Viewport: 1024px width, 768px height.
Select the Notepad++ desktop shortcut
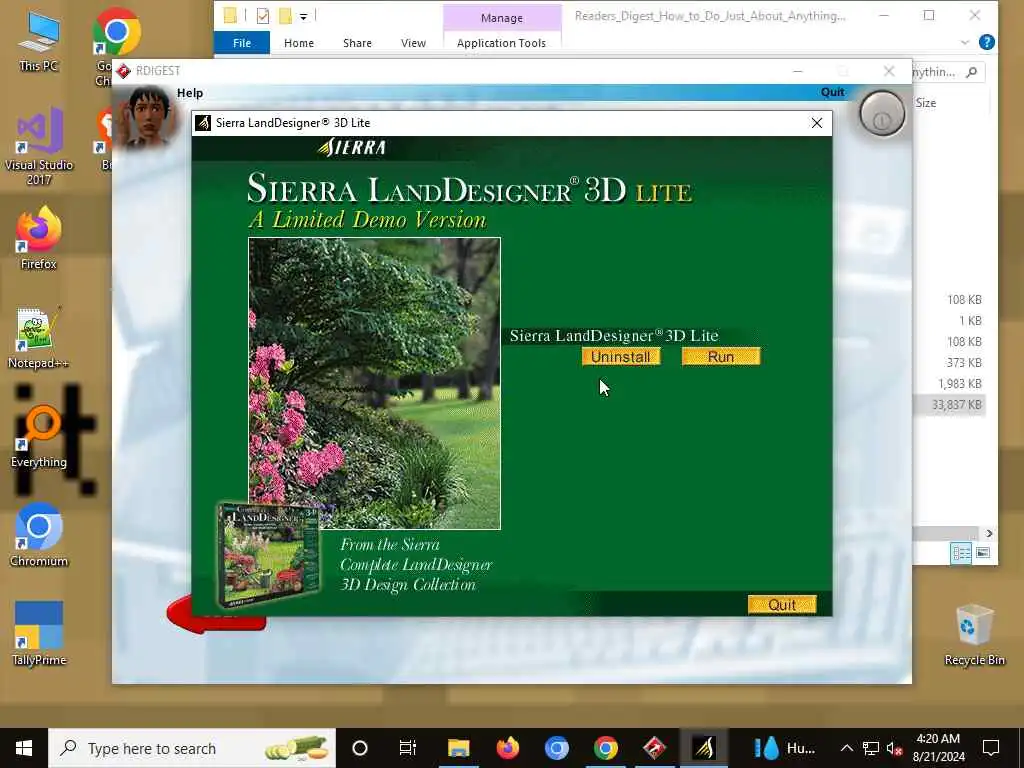(x=39, y=338)
